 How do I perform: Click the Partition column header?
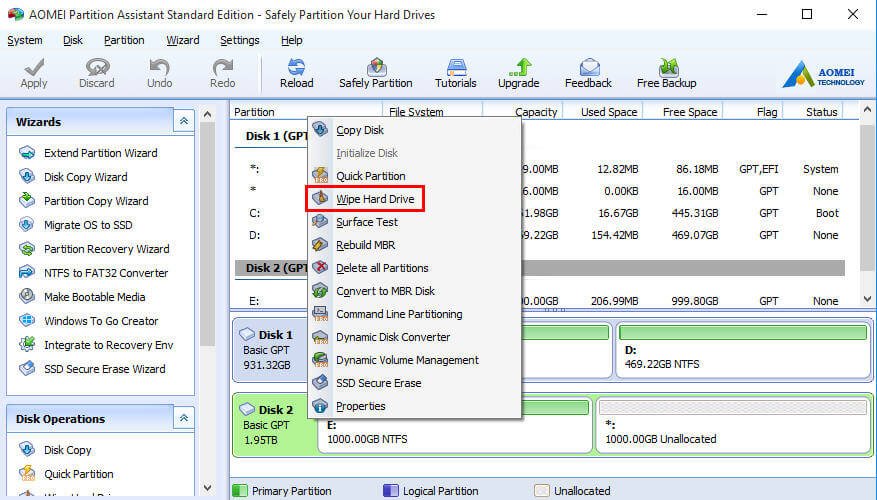(254, 112)
